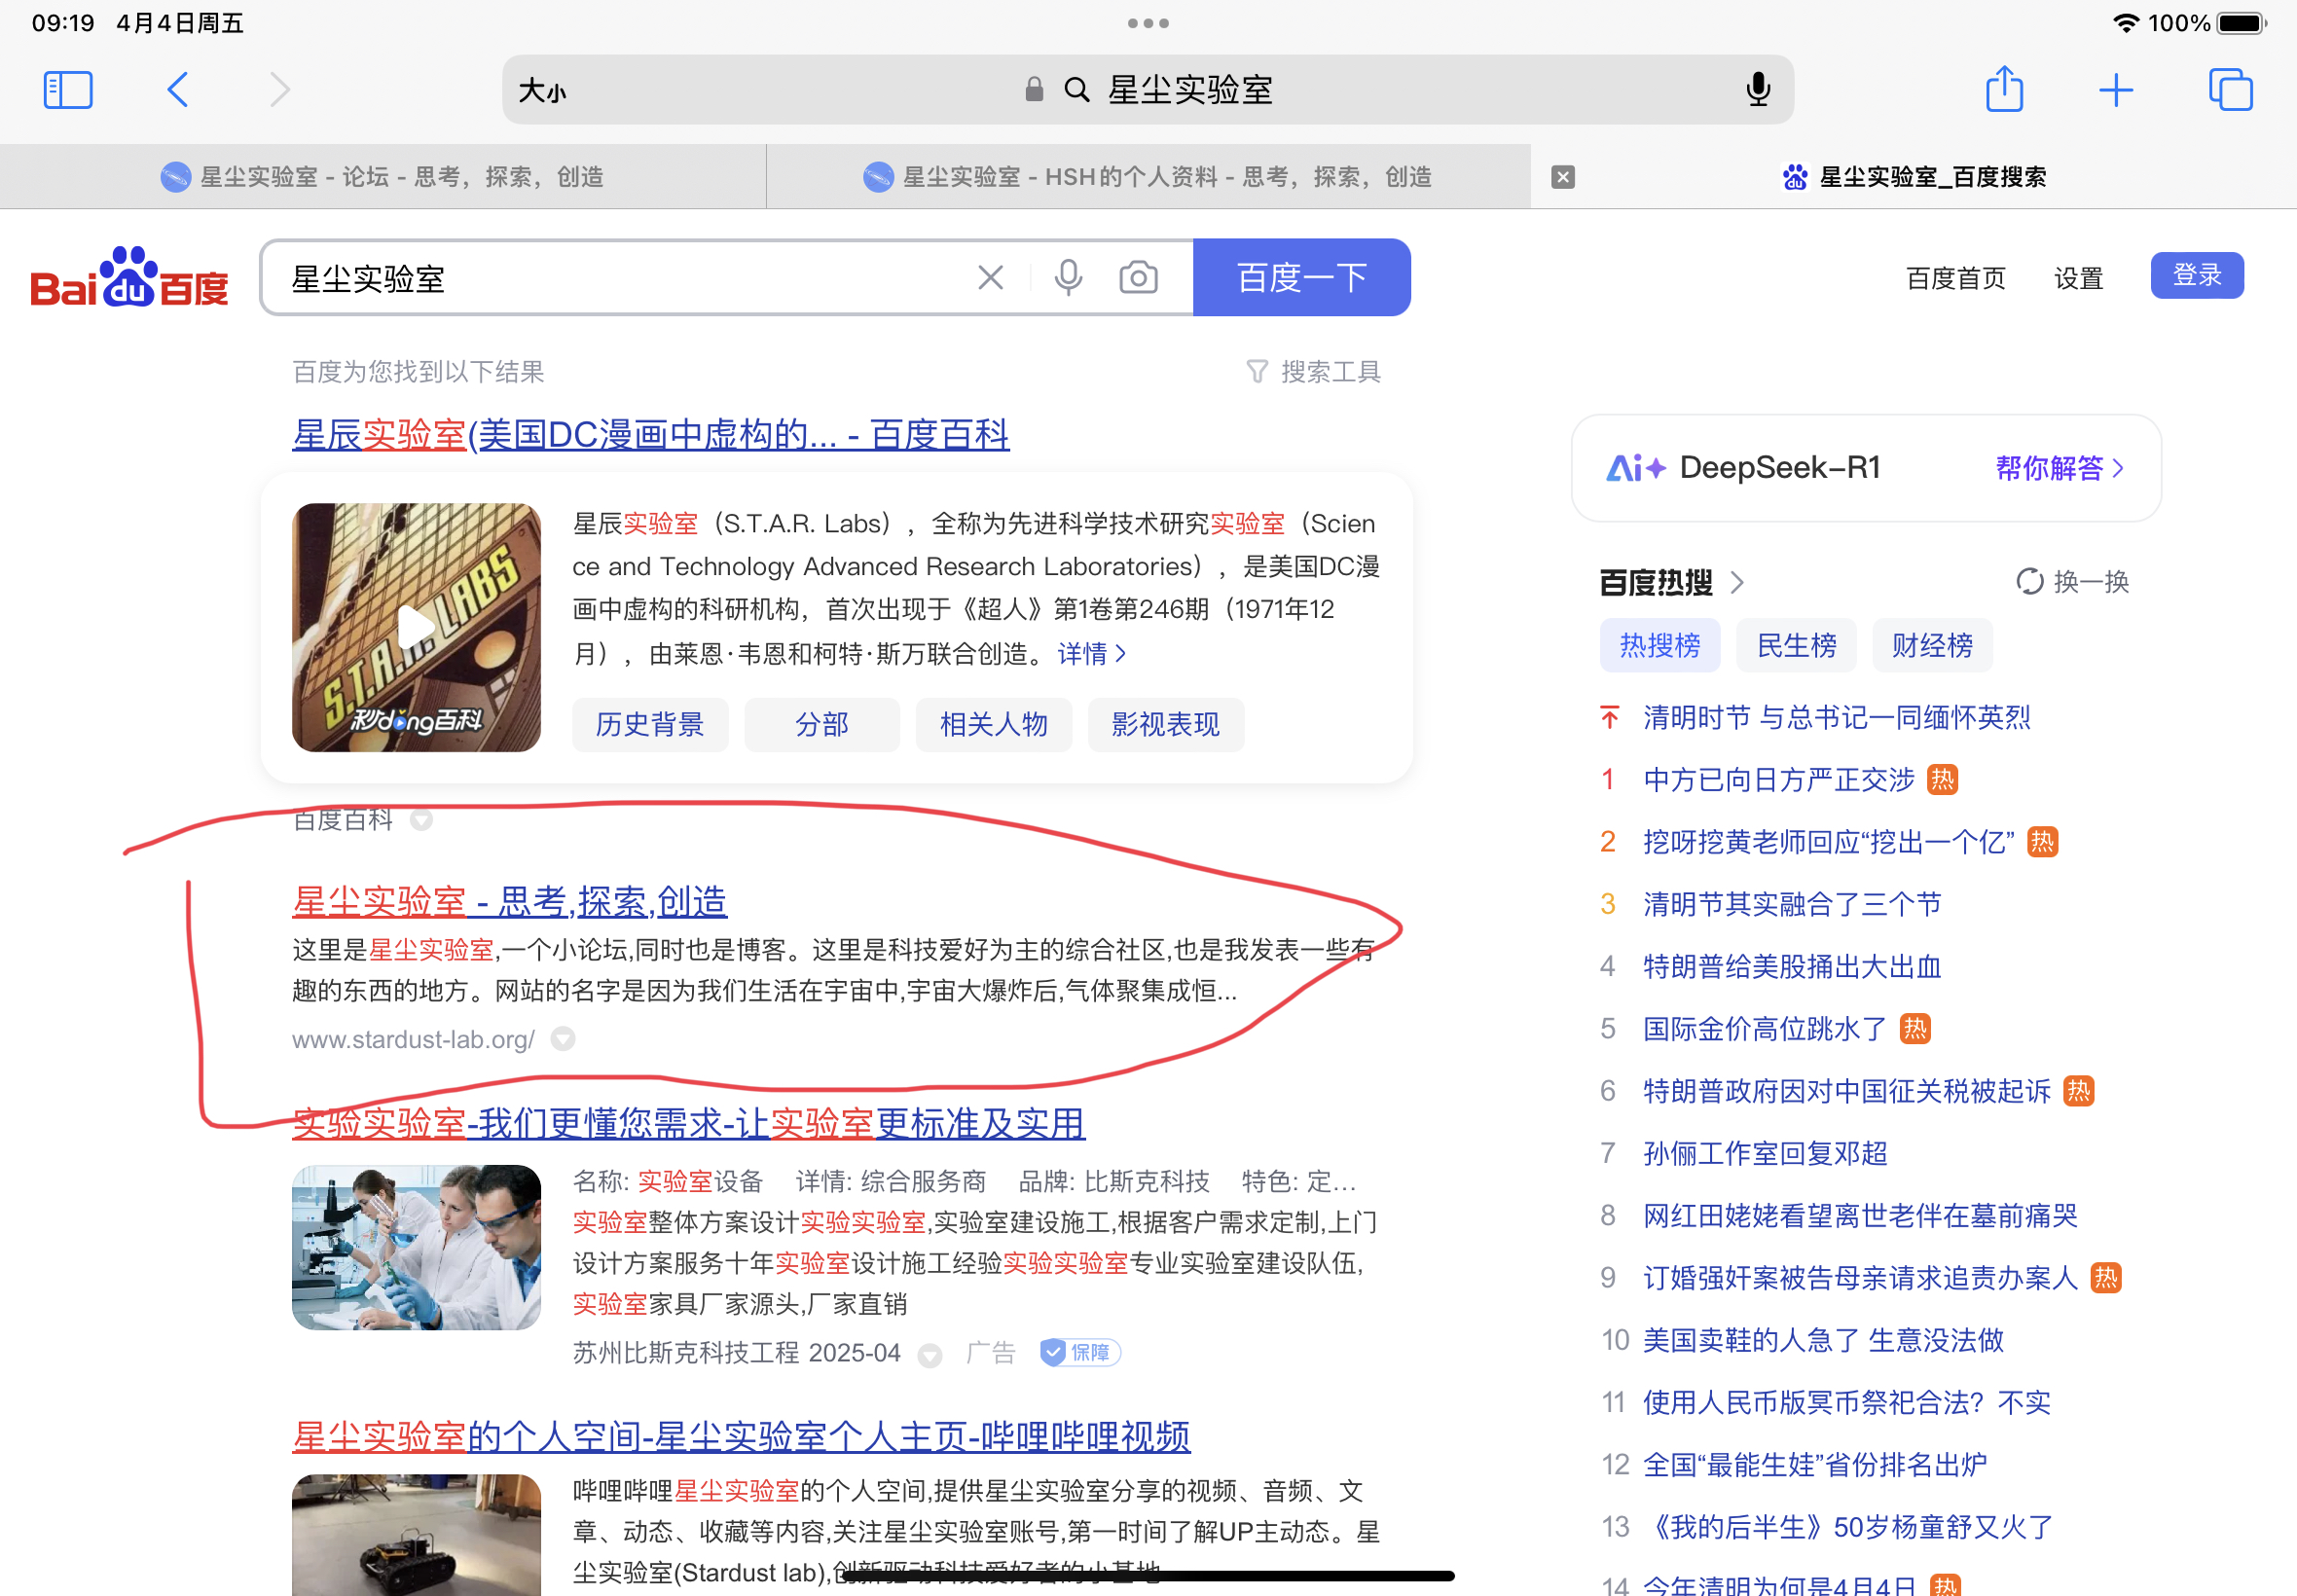Open the 设置 settings link
2297x1596 pixels.
click(2078, 277)
